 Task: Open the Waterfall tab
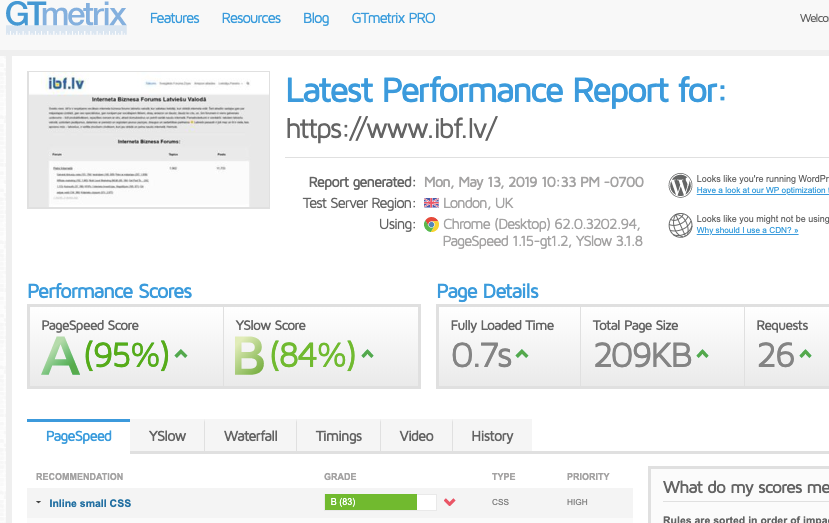pyautogui.click(x=250, y=436)
